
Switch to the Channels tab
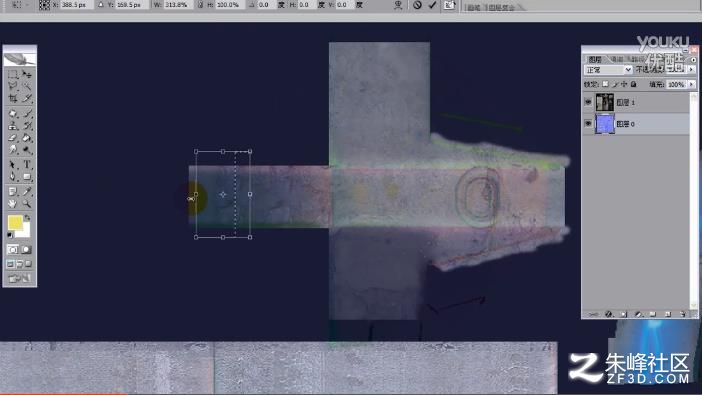(x=617, y=59)
